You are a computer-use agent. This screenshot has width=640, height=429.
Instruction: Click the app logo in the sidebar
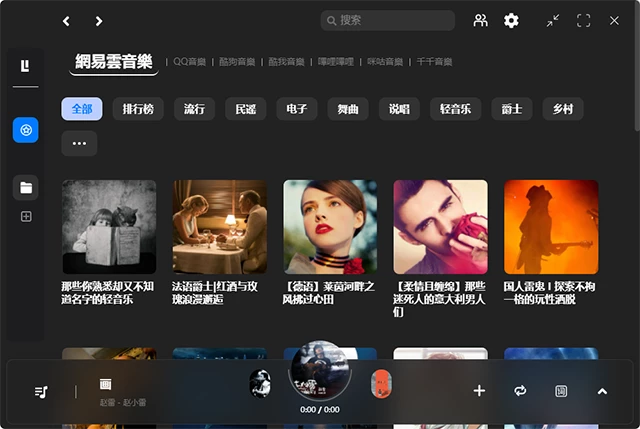click(x=25, y=65)
